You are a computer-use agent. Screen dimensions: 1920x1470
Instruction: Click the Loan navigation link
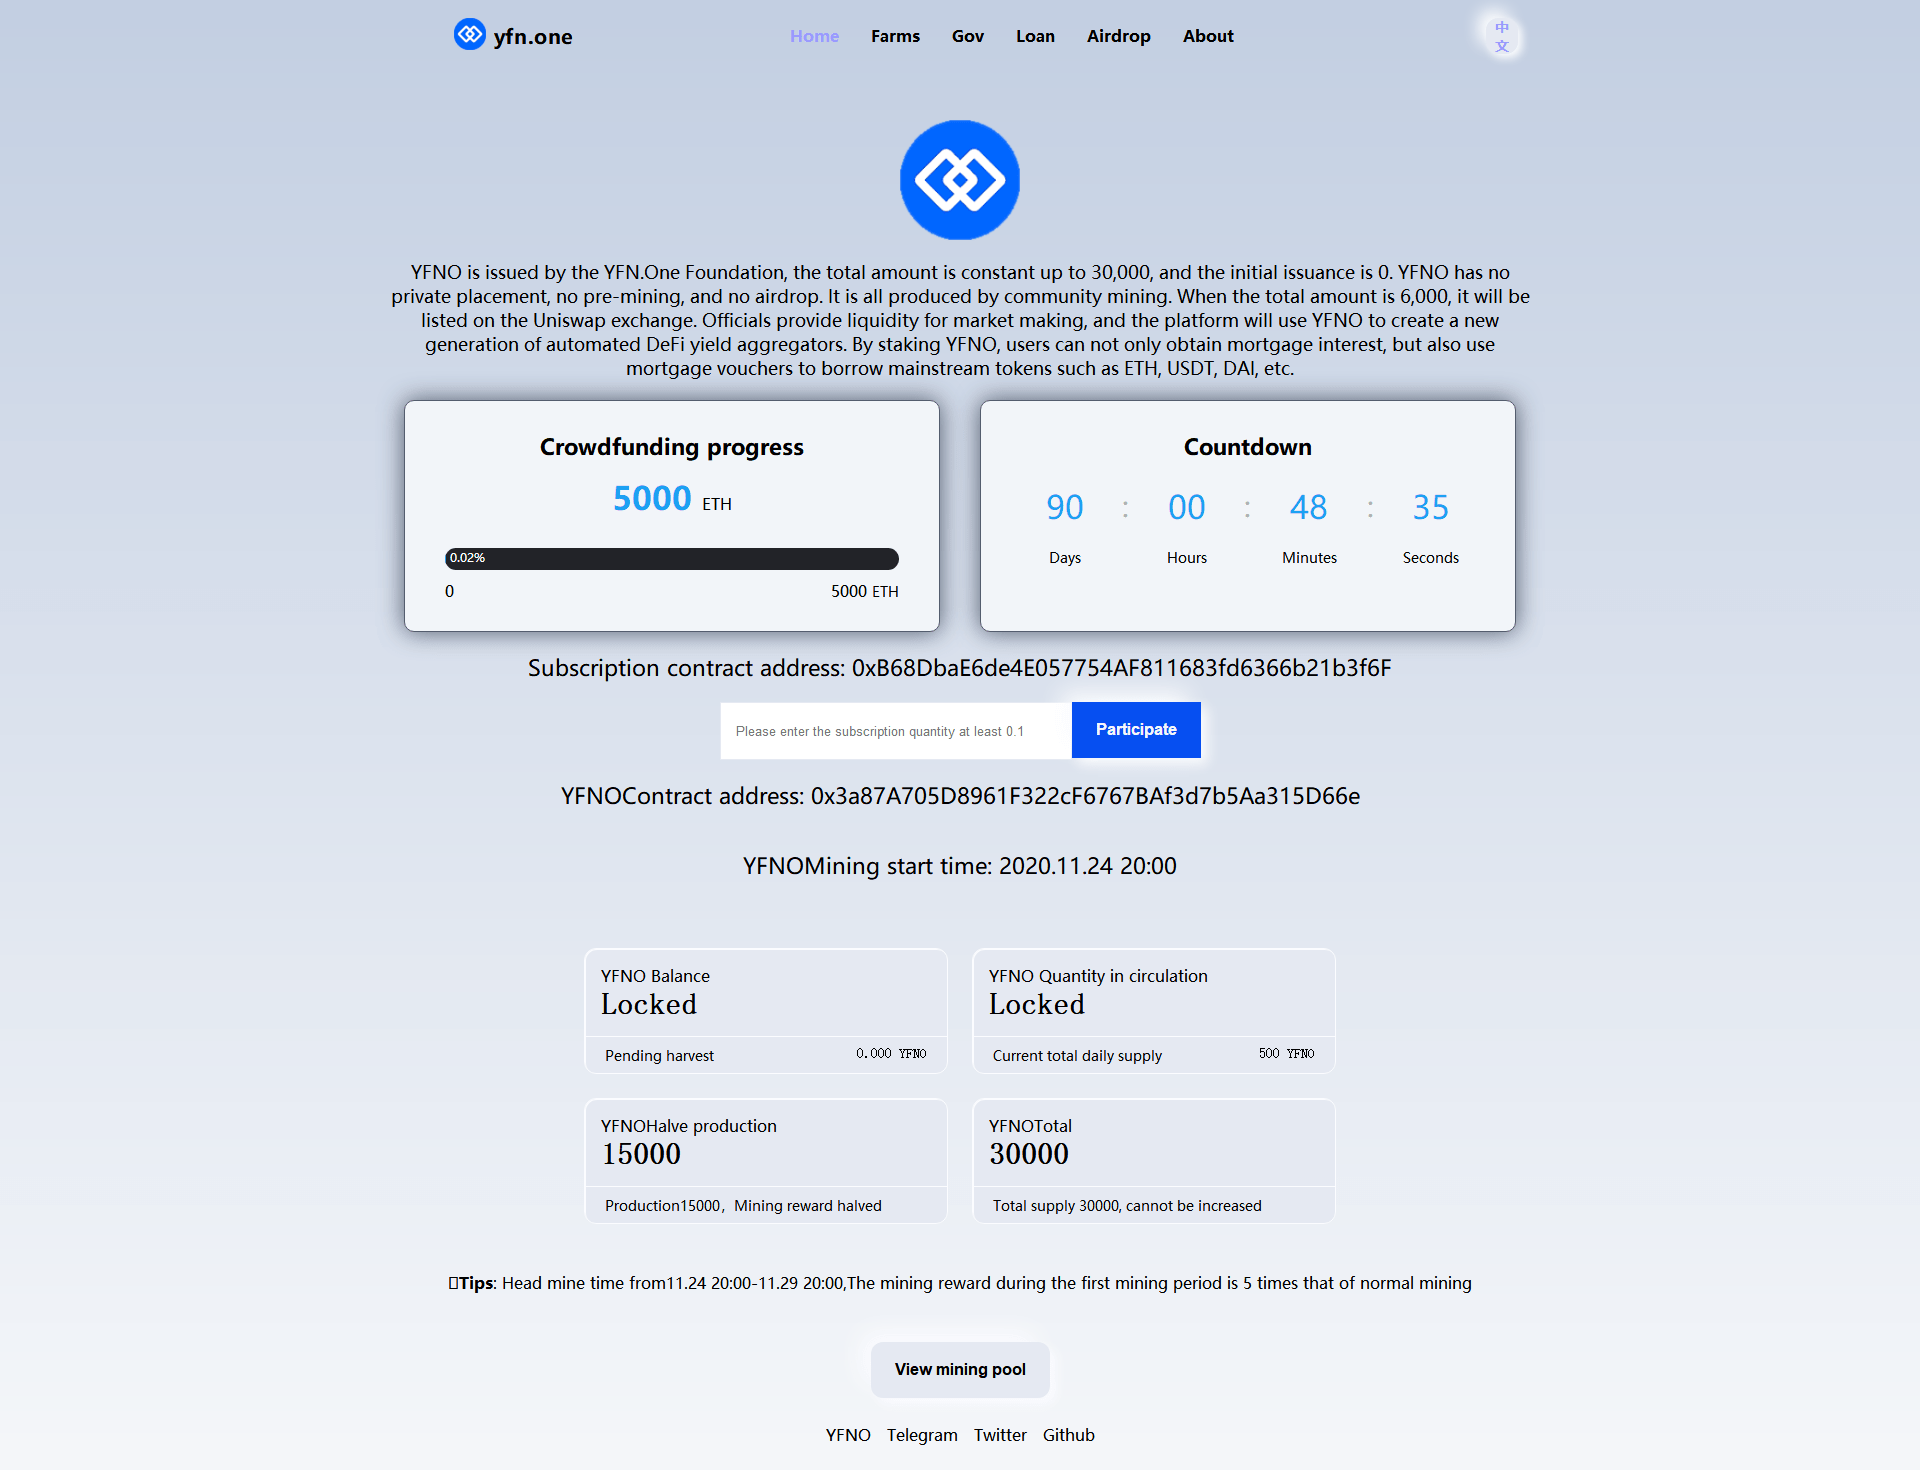(1034, 34)
